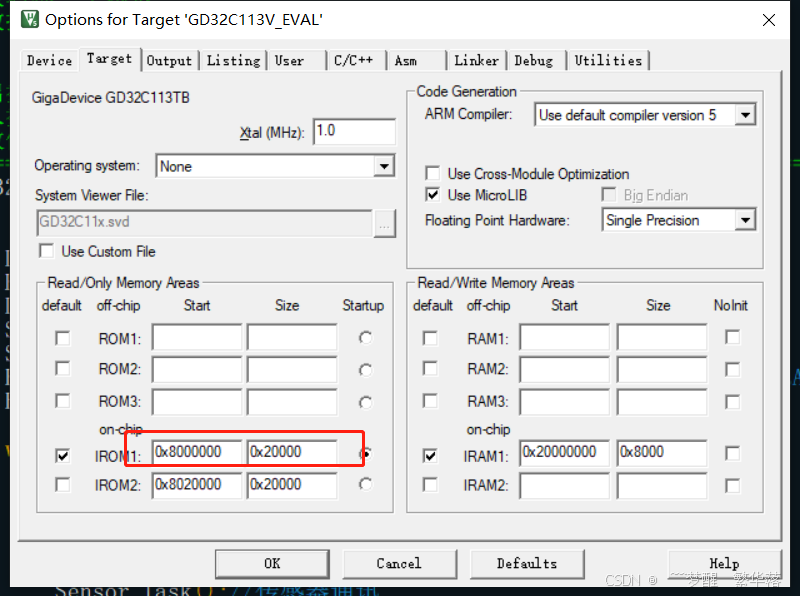The width and height of the screenshot is (800, 596).
Task: Click the RAM2 Size field
Action: click(x=662, y=369)
